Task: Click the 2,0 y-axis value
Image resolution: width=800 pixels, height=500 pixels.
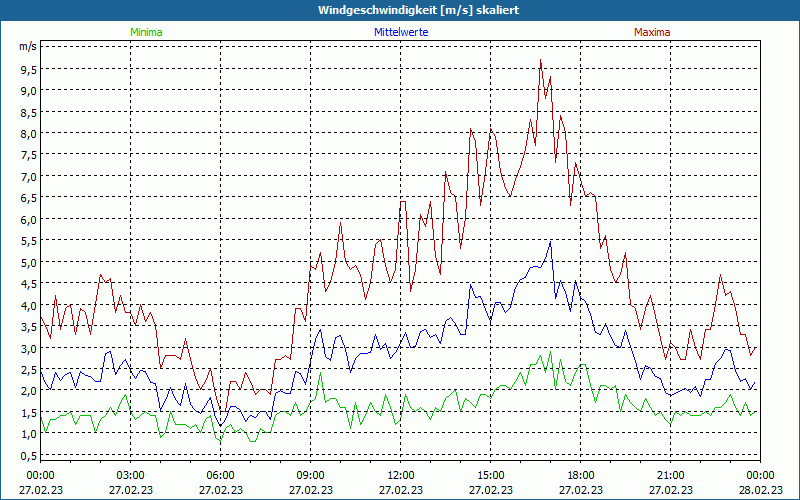Action: [x=29, y=391]
